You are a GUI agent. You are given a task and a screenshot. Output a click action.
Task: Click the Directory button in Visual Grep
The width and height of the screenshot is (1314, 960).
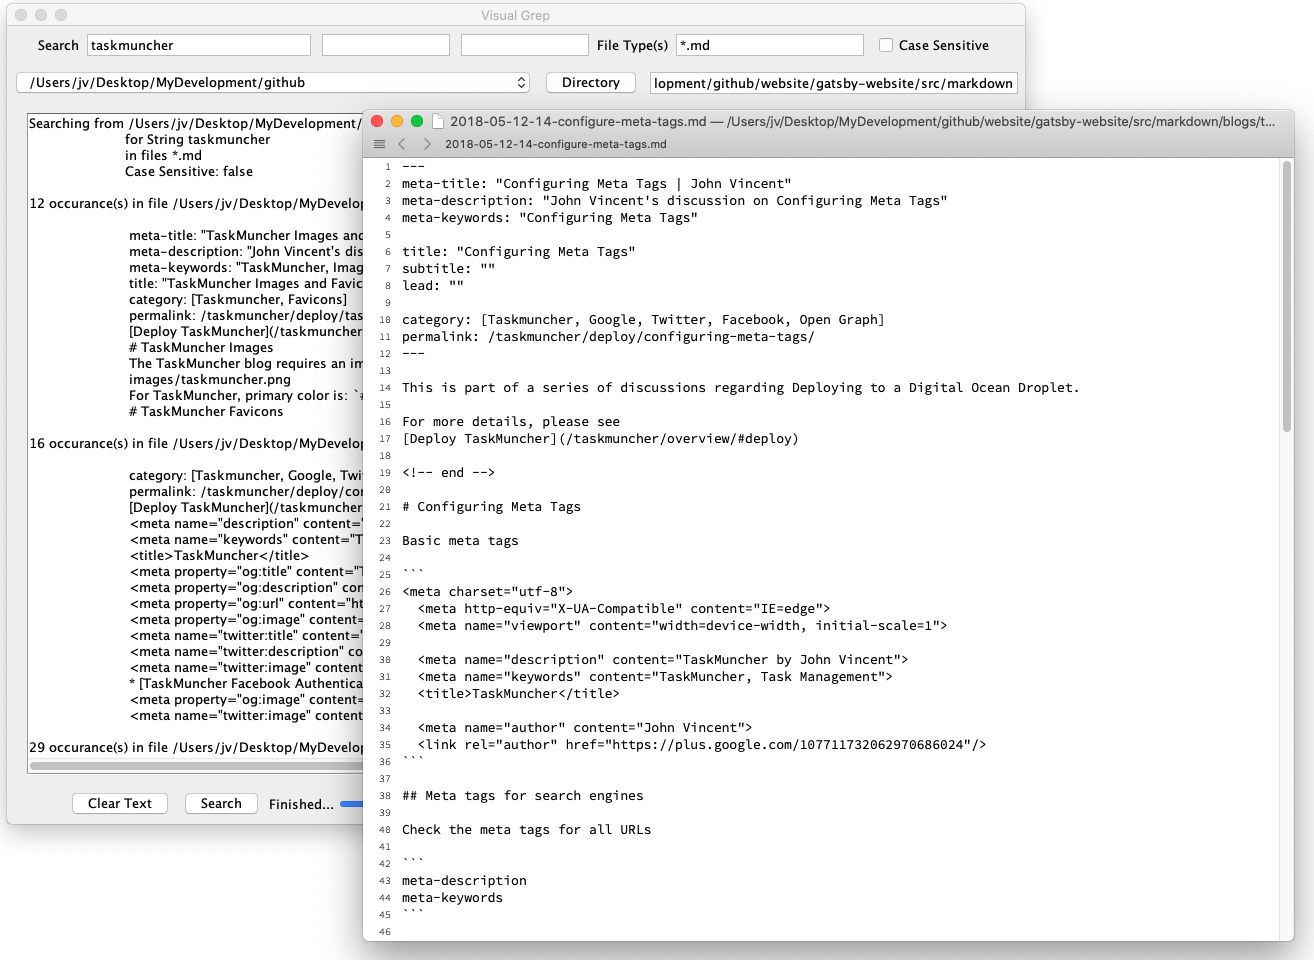click(x=591, y=83)
